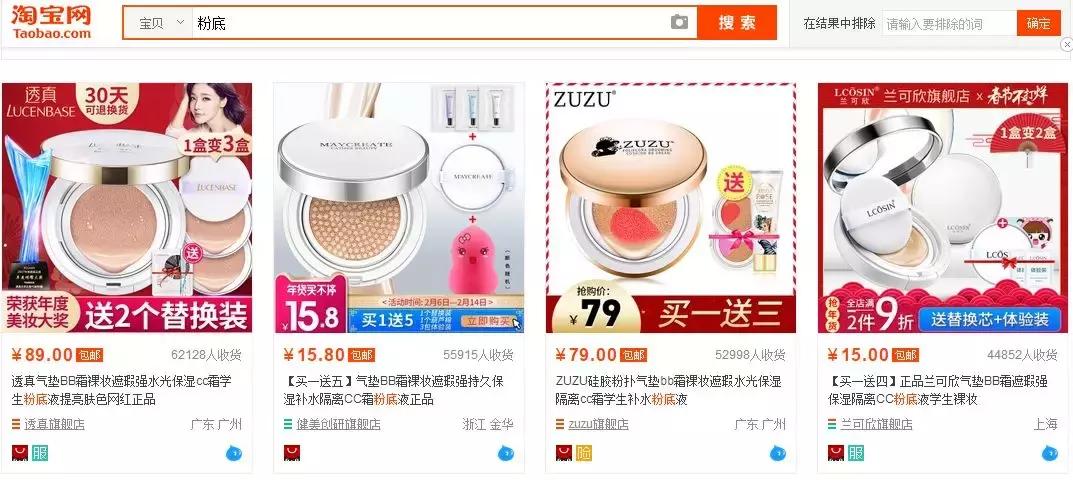This screenshot has width=1073, height=480.
Task: Click the green 服 service badge under 透真旗舰店
Action: pos(40,453)
